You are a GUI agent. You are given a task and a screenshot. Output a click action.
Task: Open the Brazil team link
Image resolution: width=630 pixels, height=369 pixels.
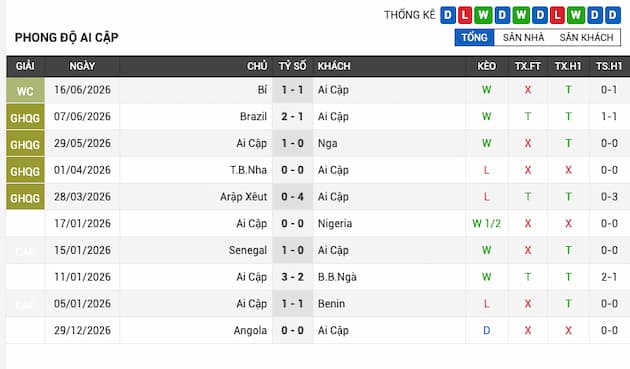pyautogui.click(x=253, y=117)
